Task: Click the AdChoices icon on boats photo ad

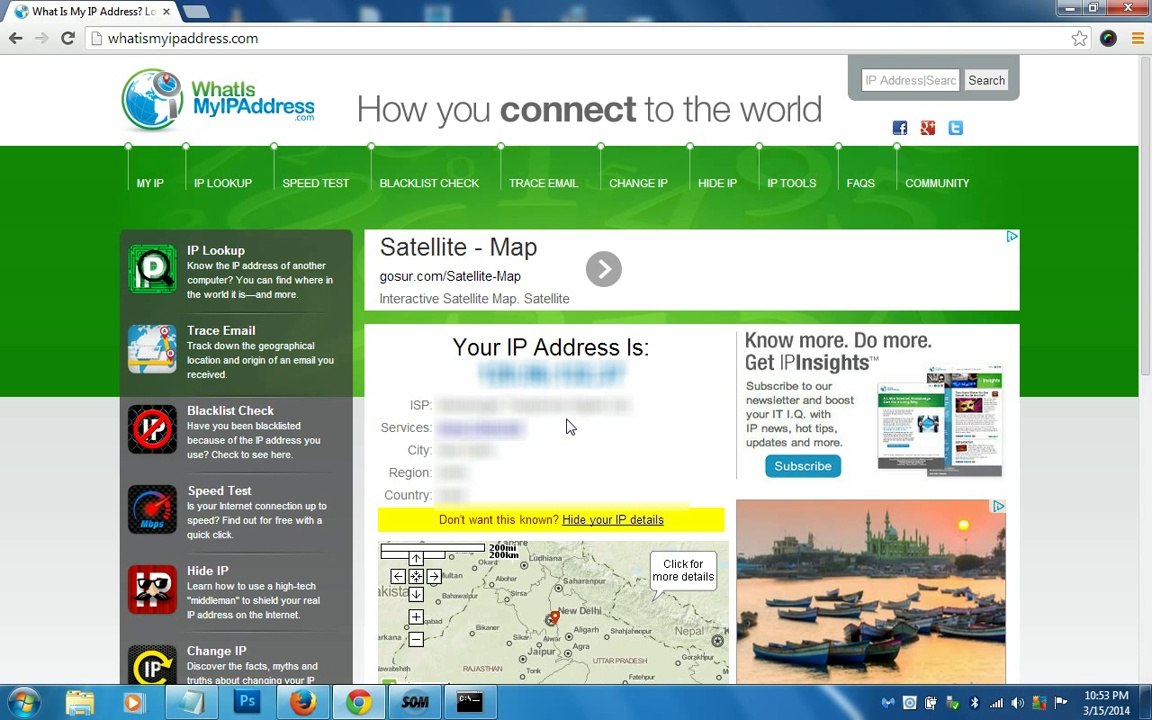Action: [x=998, y=506]
